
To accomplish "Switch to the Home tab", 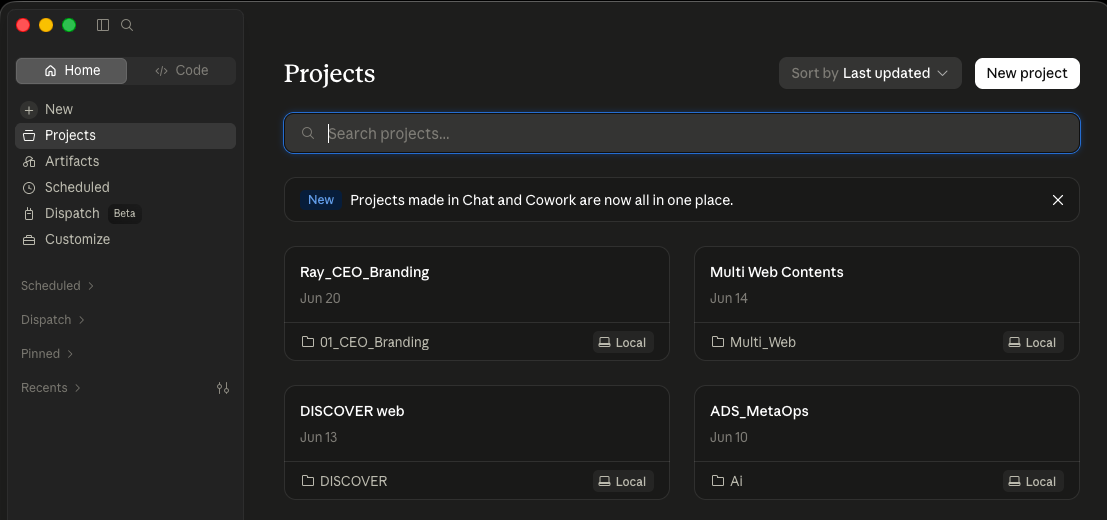I will [x=71, y=71].
